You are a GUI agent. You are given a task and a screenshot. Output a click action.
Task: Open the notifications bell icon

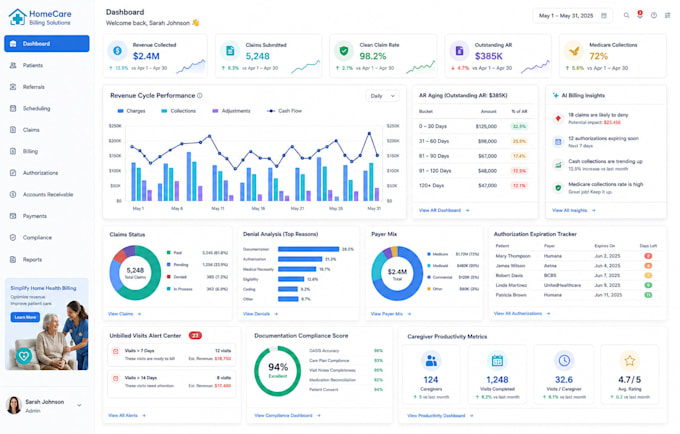640,15
